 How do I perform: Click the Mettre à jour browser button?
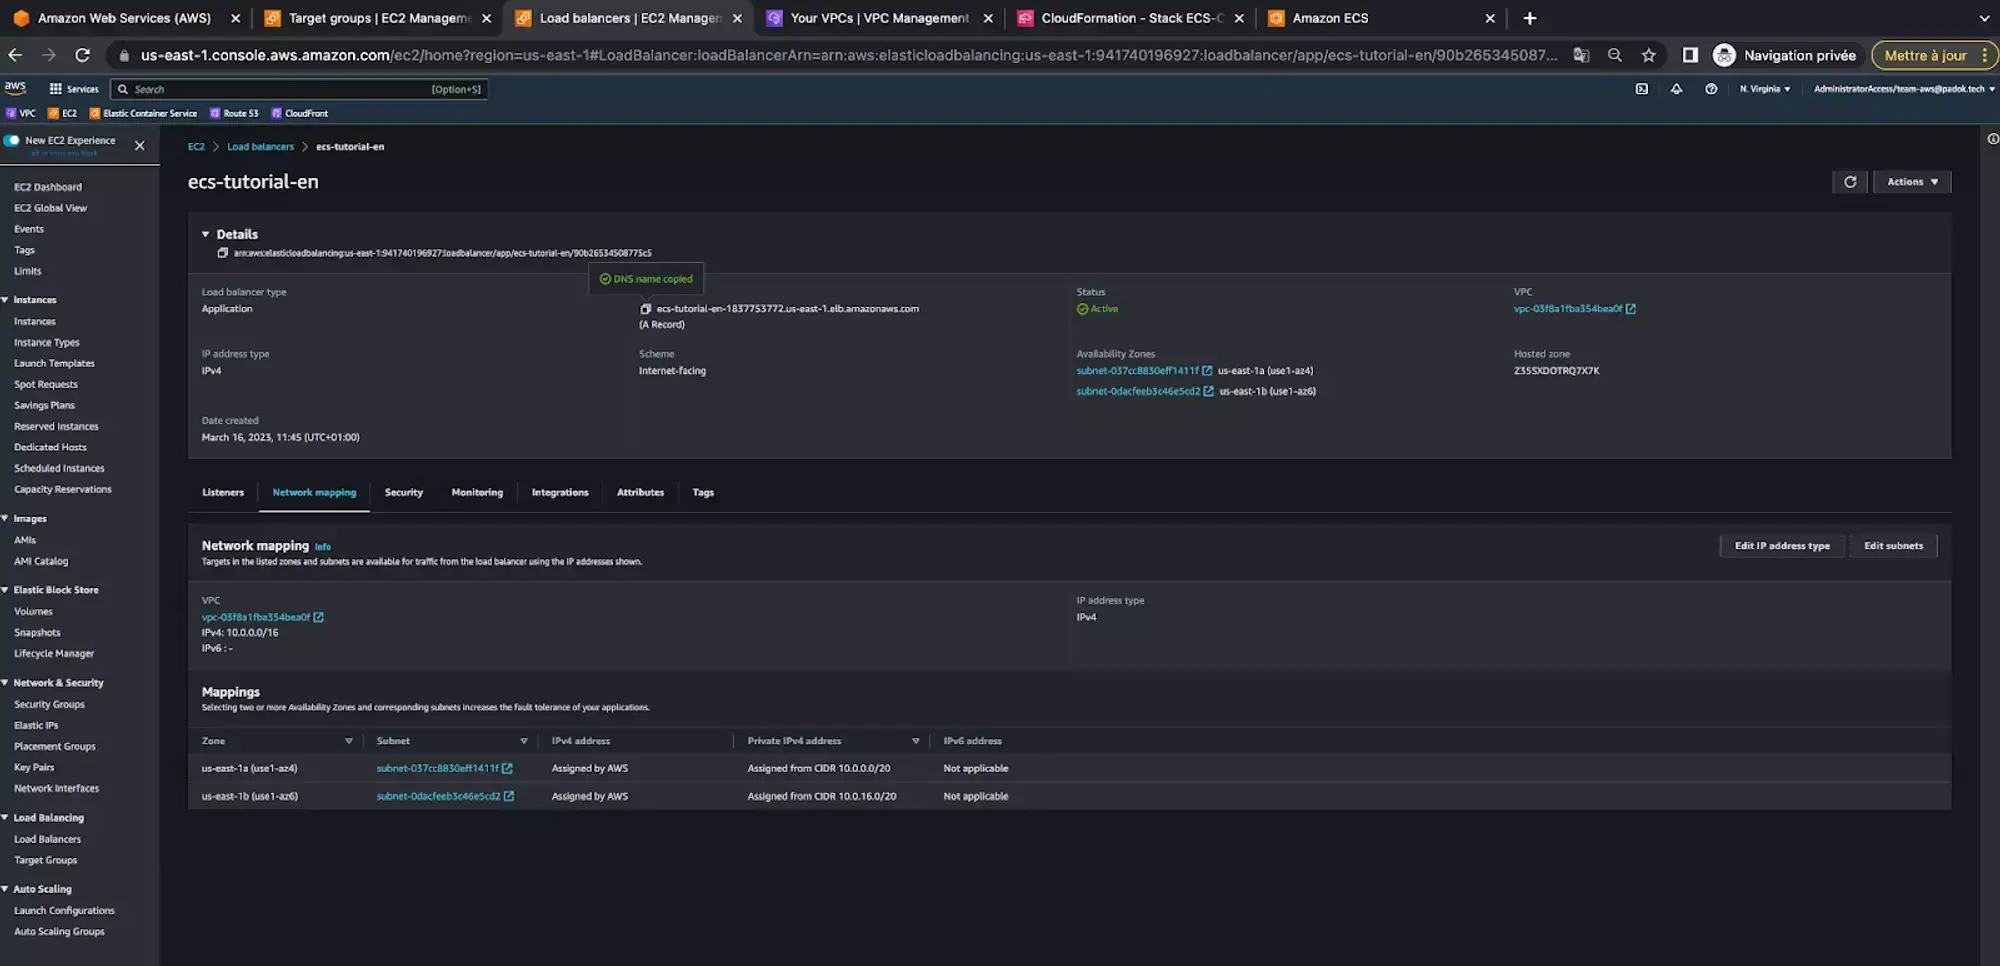point(1934,55)
